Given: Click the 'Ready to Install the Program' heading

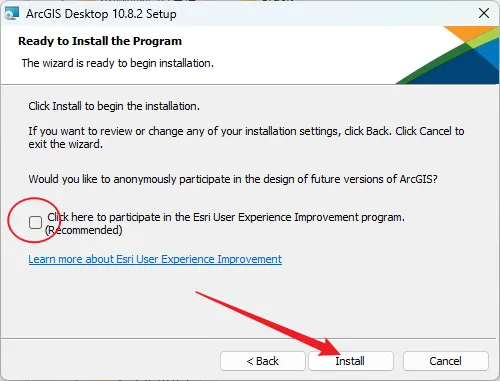Looking at the screenshot, I should coord(100,41).
